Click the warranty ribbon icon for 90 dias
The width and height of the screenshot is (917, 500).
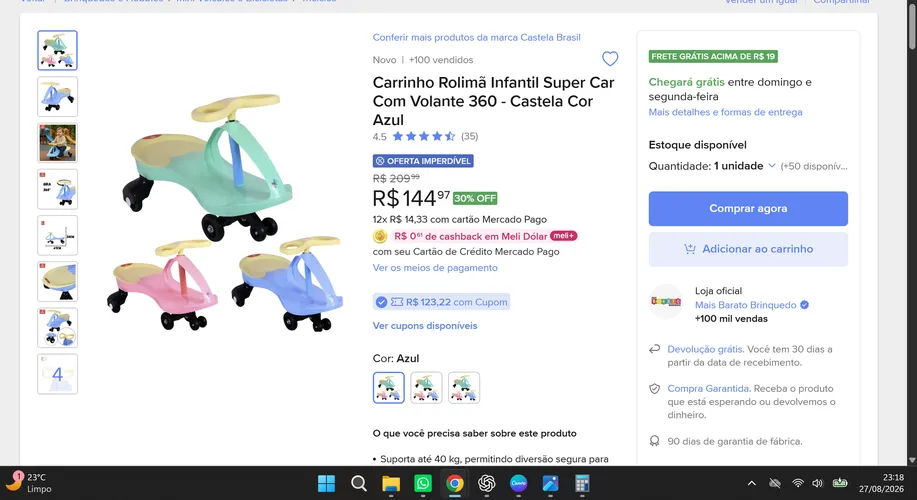[x=654, y=441]
